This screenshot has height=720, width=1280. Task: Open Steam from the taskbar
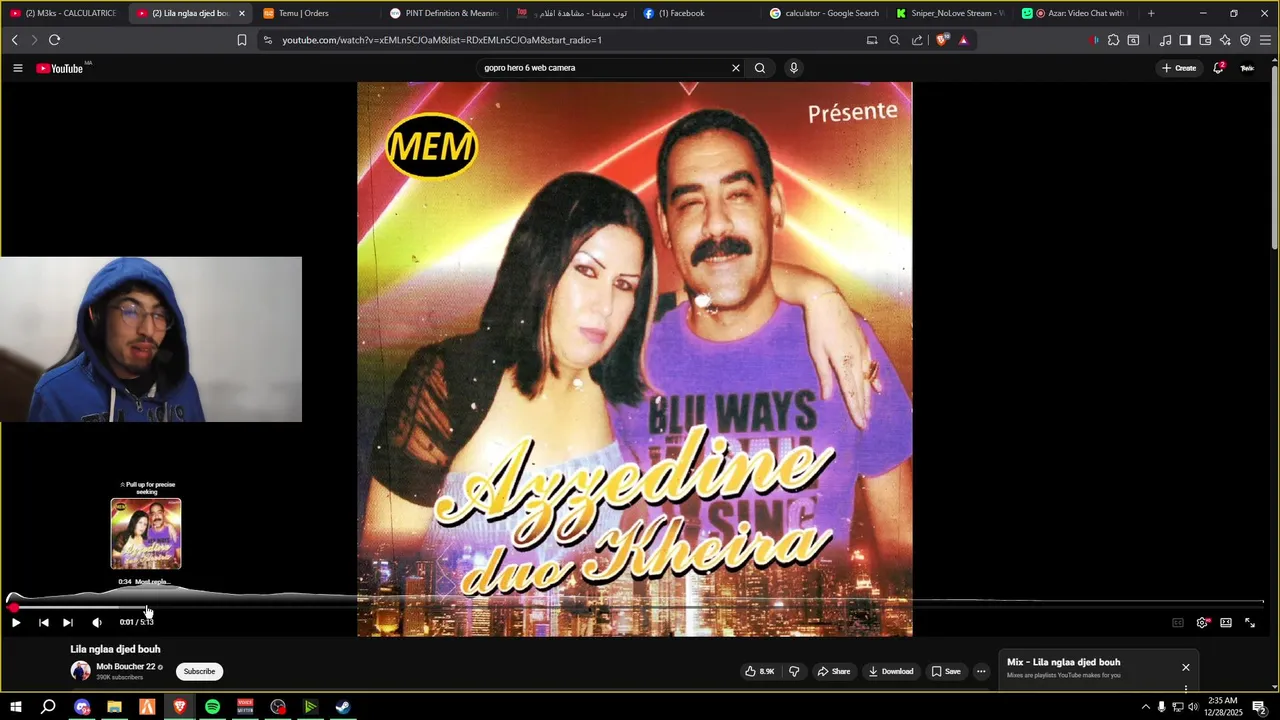tap(343, 707)
